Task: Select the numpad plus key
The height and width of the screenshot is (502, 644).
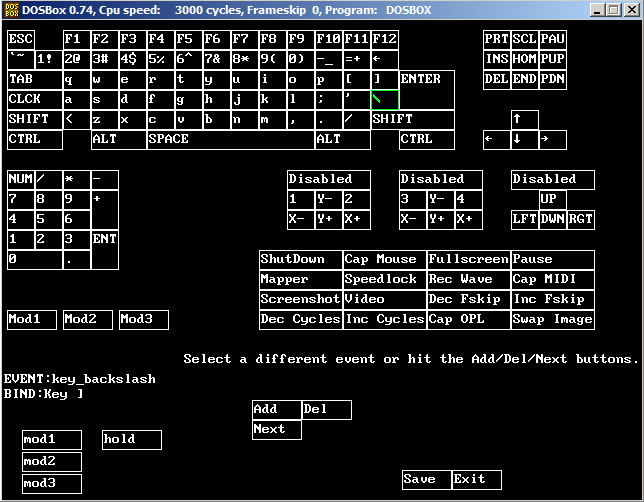Action: point(105,210)
